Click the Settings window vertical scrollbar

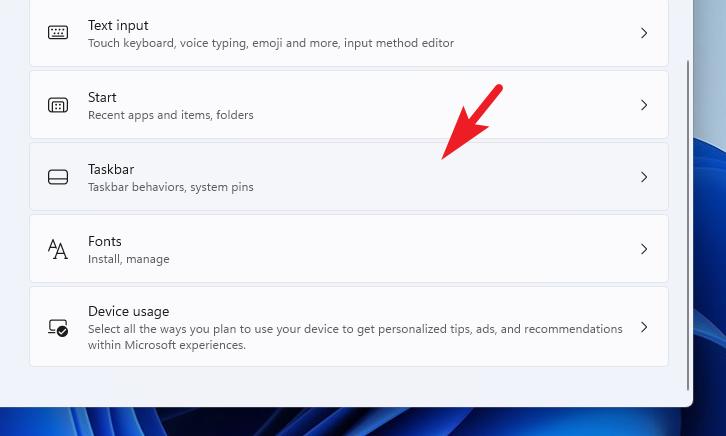[688, 225]
